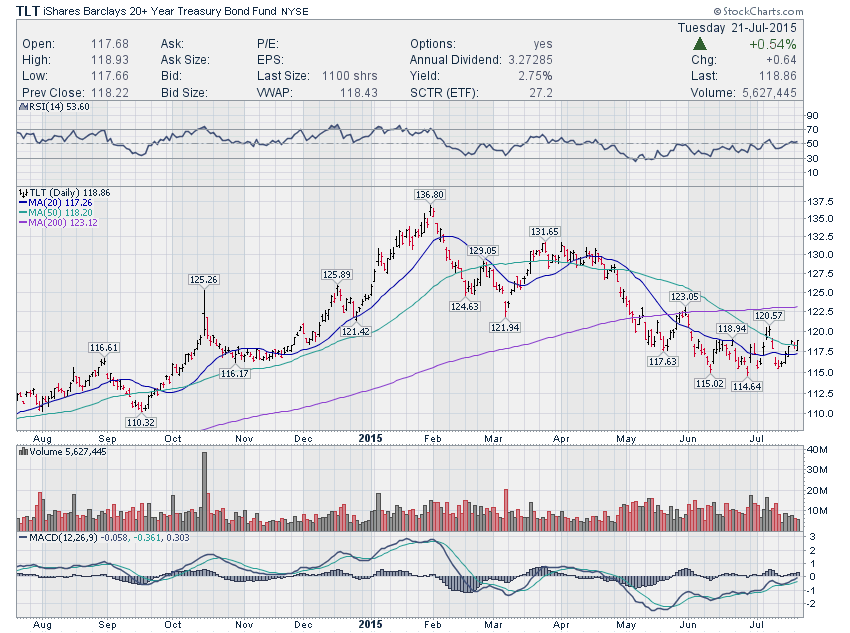Viewport: 850px width, 633px height.
Task: Select the purple MA(200) legend line
Action: 23,223
